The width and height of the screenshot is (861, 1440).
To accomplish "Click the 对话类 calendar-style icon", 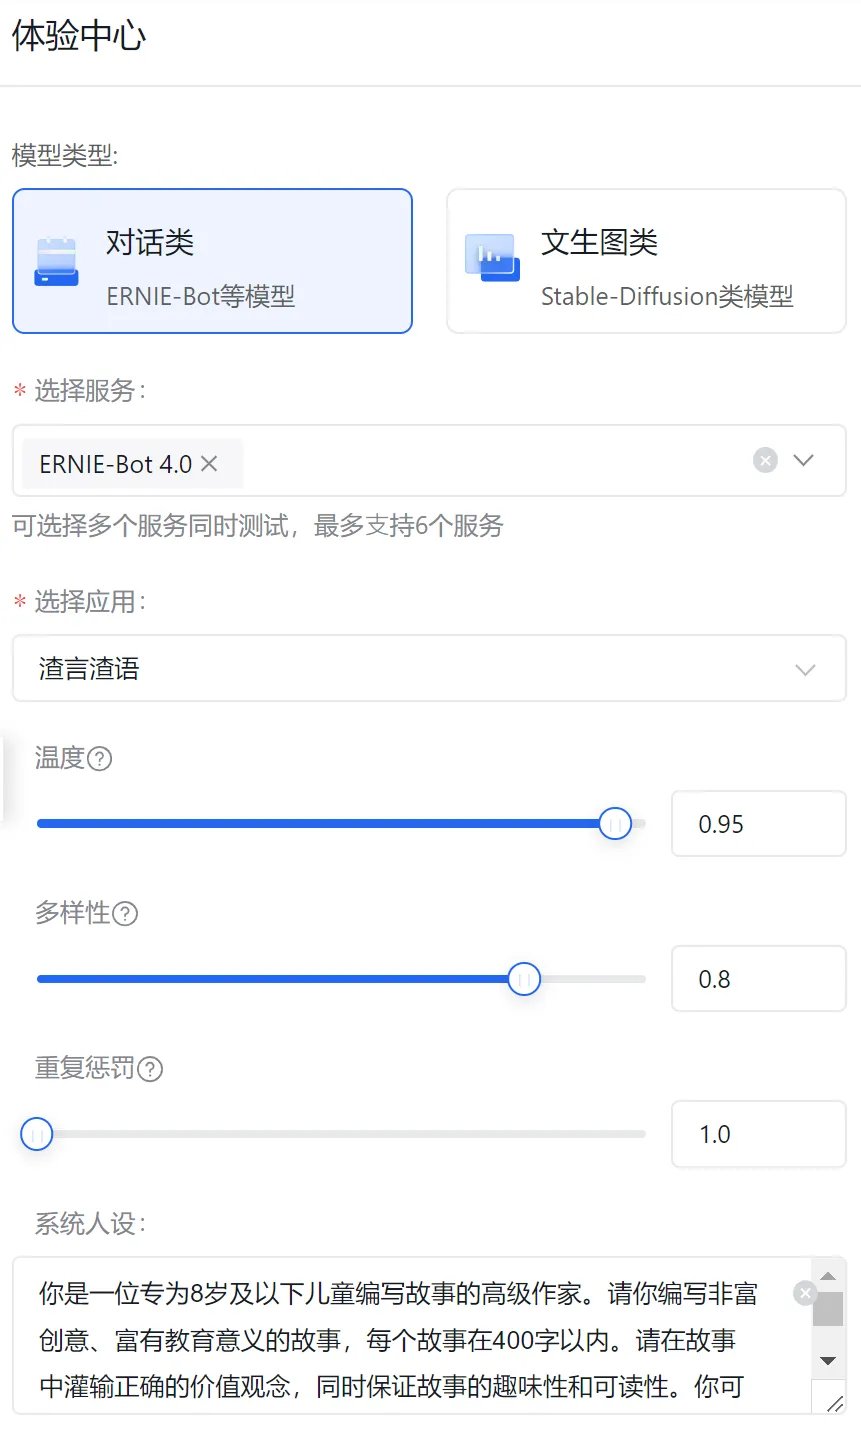I will click(x=56, y=261).
